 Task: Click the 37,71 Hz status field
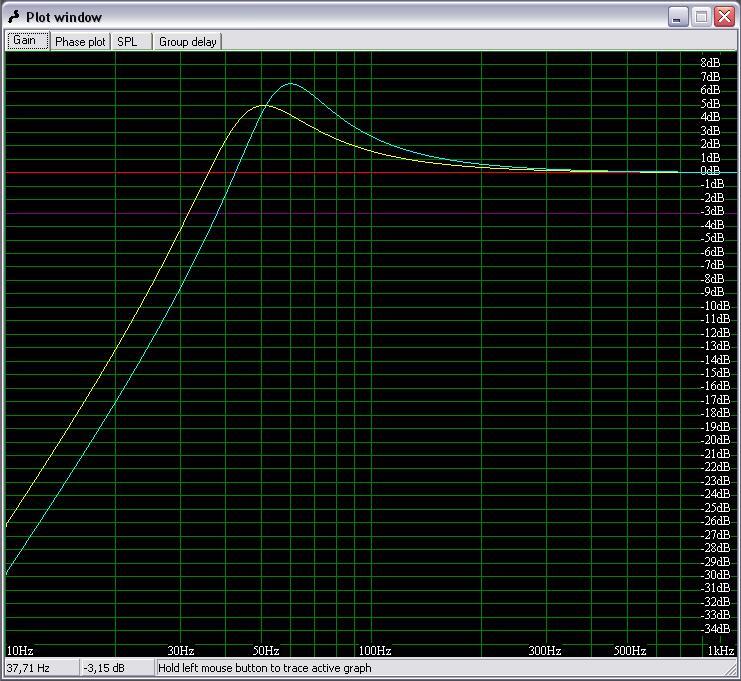(42, 668)
